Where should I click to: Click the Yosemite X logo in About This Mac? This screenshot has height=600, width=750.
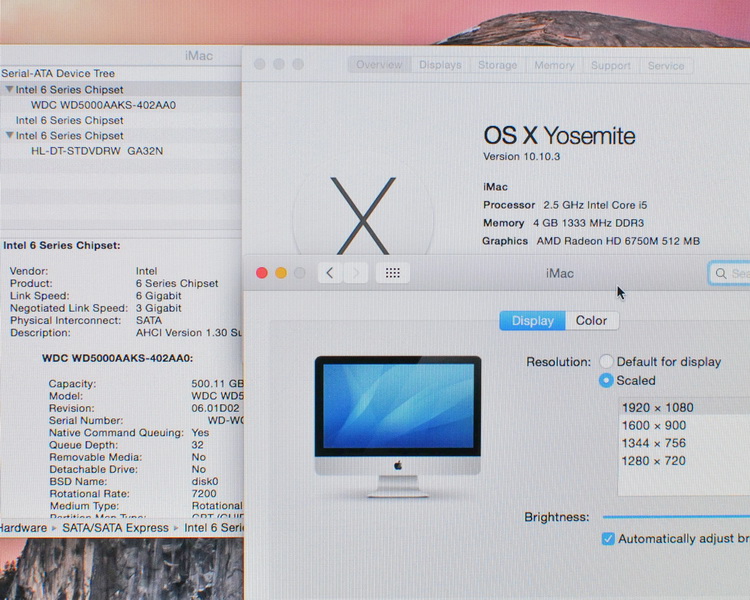coord(363,215)
